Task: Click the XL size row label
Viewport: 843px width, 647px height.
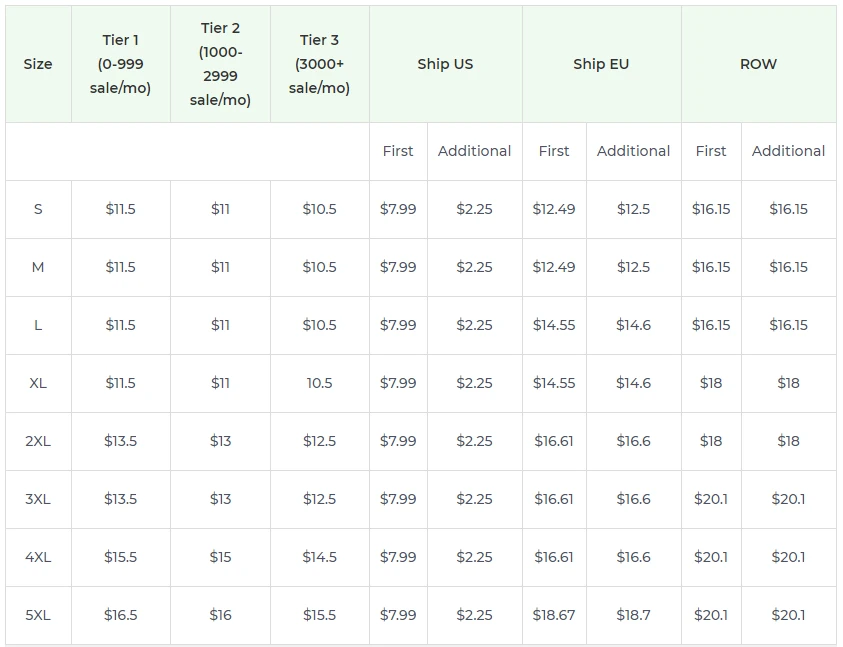Action: [x=37, y=383]
